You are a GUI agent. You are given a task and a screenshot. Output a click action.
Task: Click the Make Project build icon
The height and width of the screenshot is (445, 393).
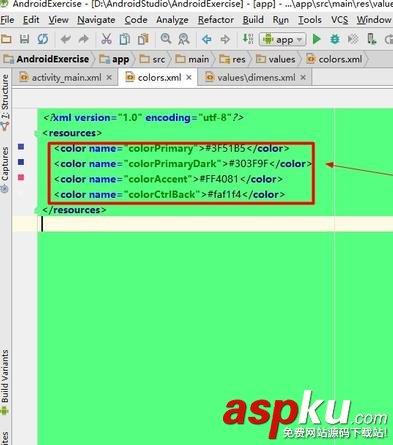pyautogui.click(x=248, y=39)
